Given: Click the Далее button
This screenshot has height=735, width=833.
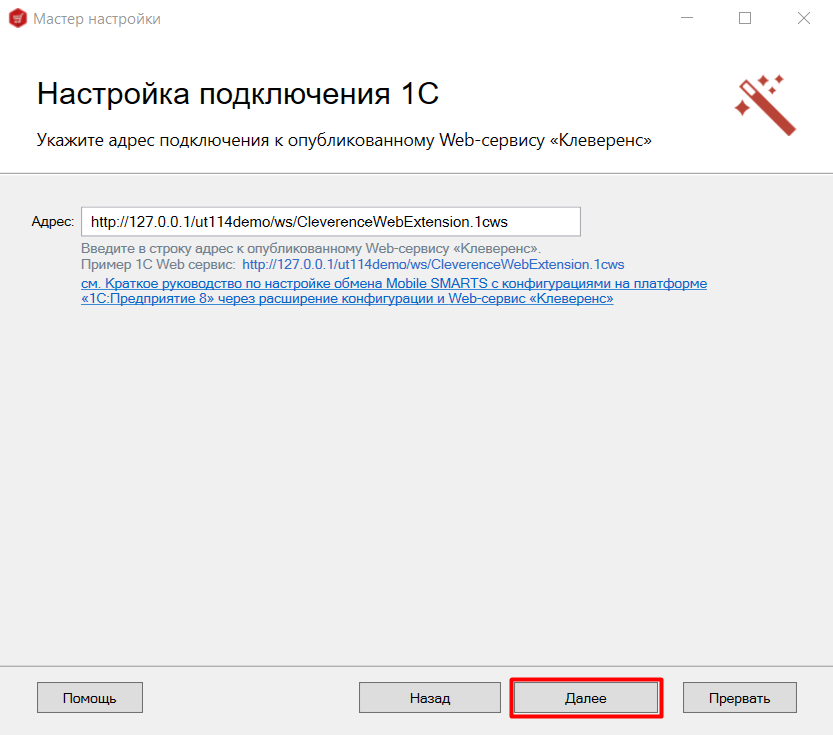Looking at the screenshot, I should point(585,698).
